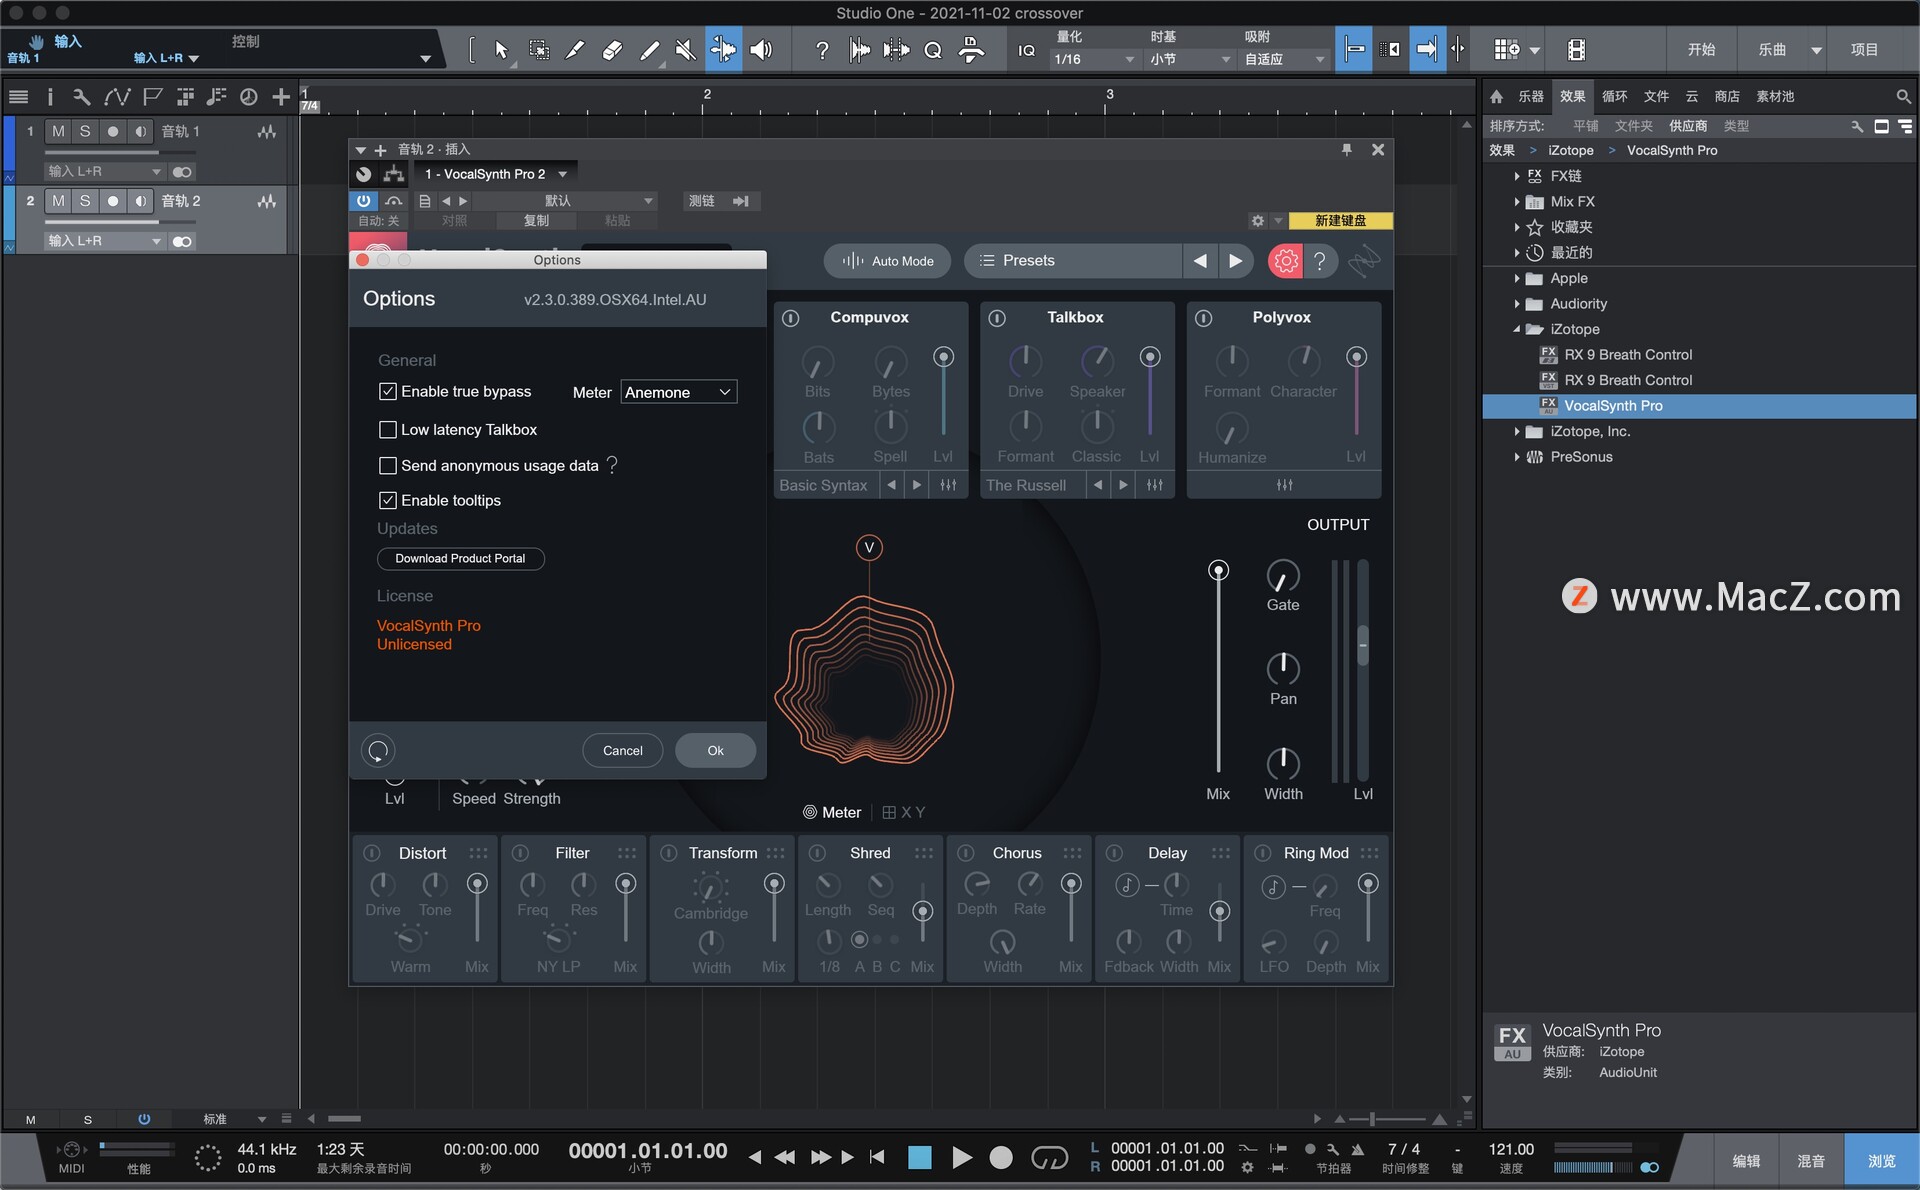Switch to 文件 browser tab

(x=1656, y=97)
